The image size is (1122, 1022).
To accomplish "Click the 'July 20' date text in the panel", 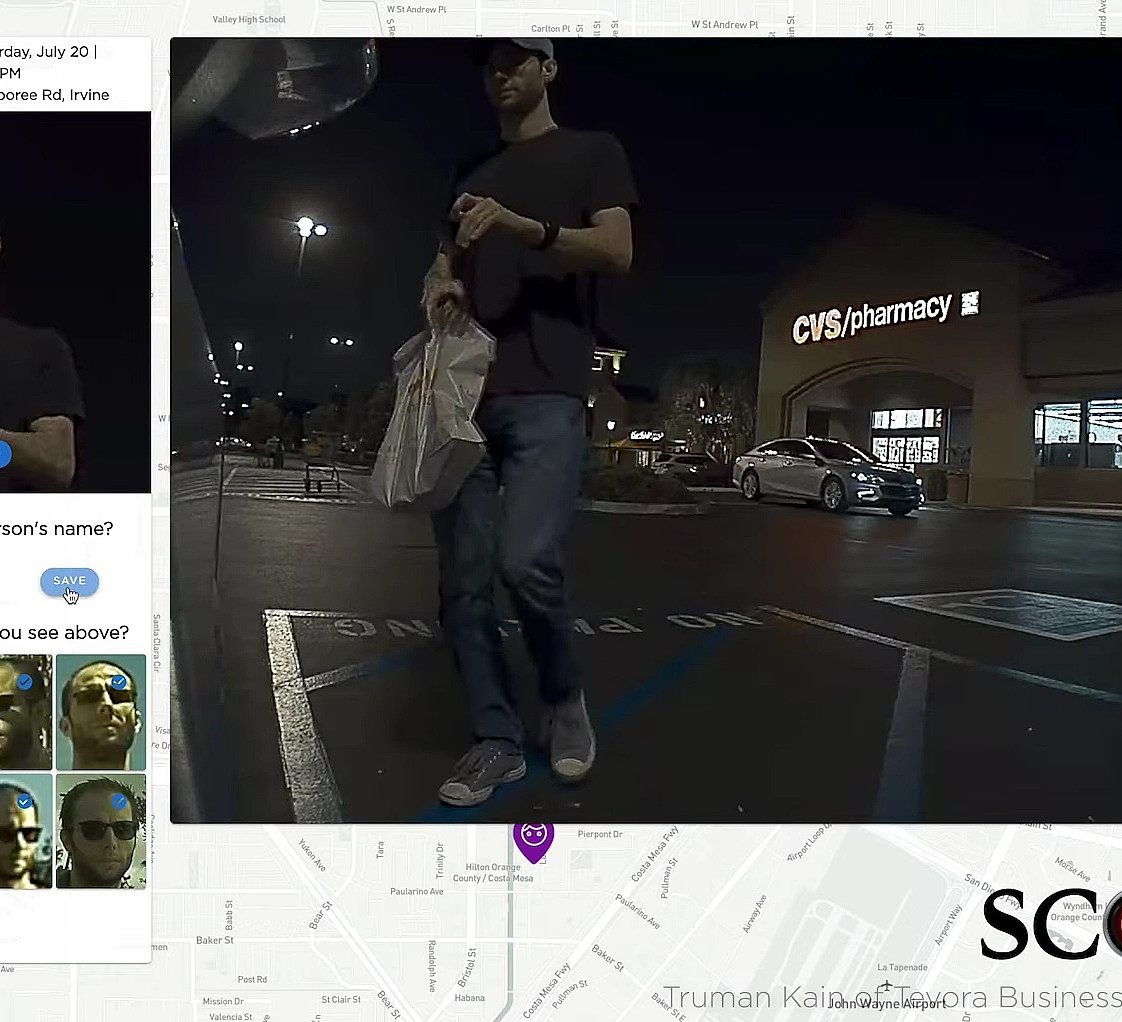I will click(x=62, y=52).
